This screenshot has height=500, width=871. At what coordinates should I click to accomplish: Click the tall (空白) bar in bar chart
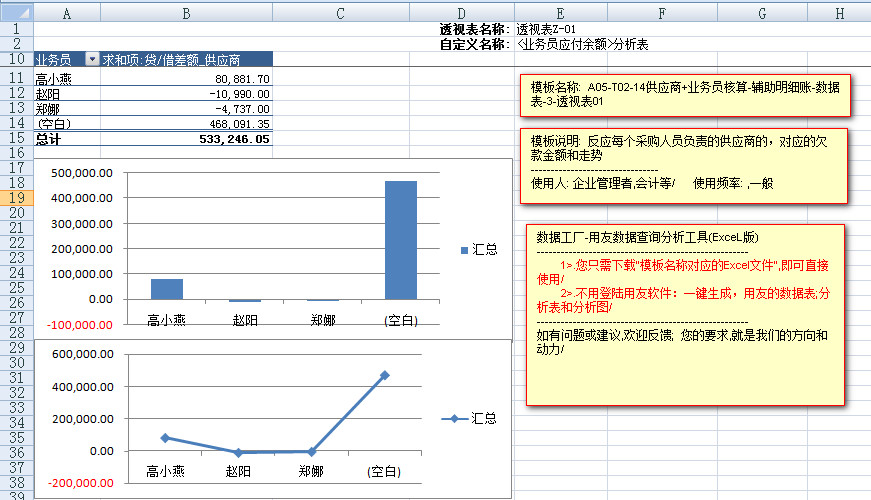(400, 240)
